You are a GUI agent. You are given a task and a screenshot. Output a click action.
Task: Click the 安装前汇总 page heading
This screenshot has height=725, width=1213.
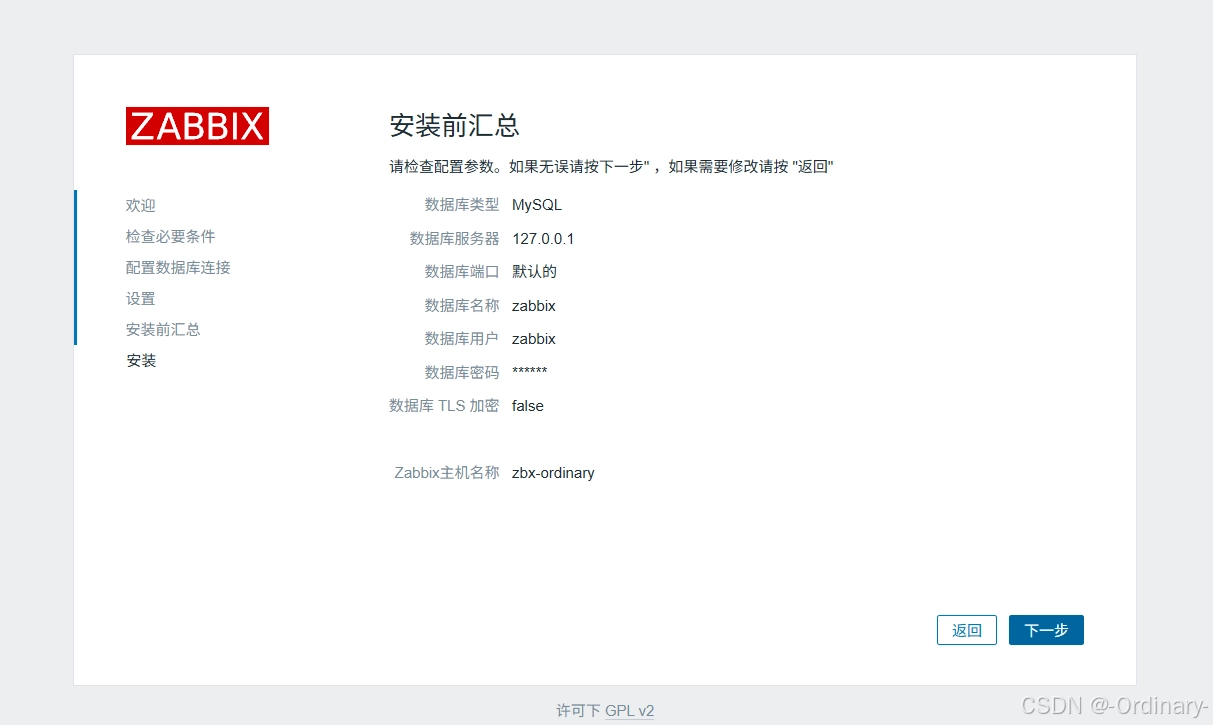454,126
